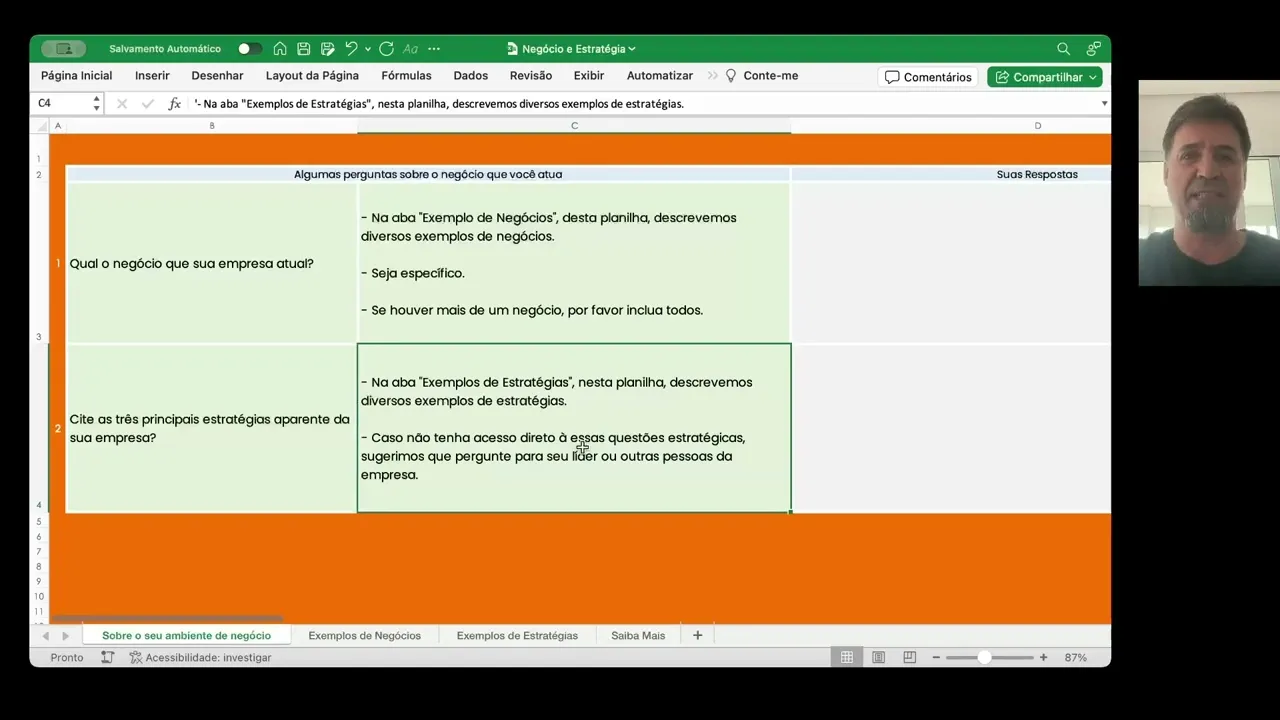
Task: Click the window control pill in title bar
Action: (64, 49)
